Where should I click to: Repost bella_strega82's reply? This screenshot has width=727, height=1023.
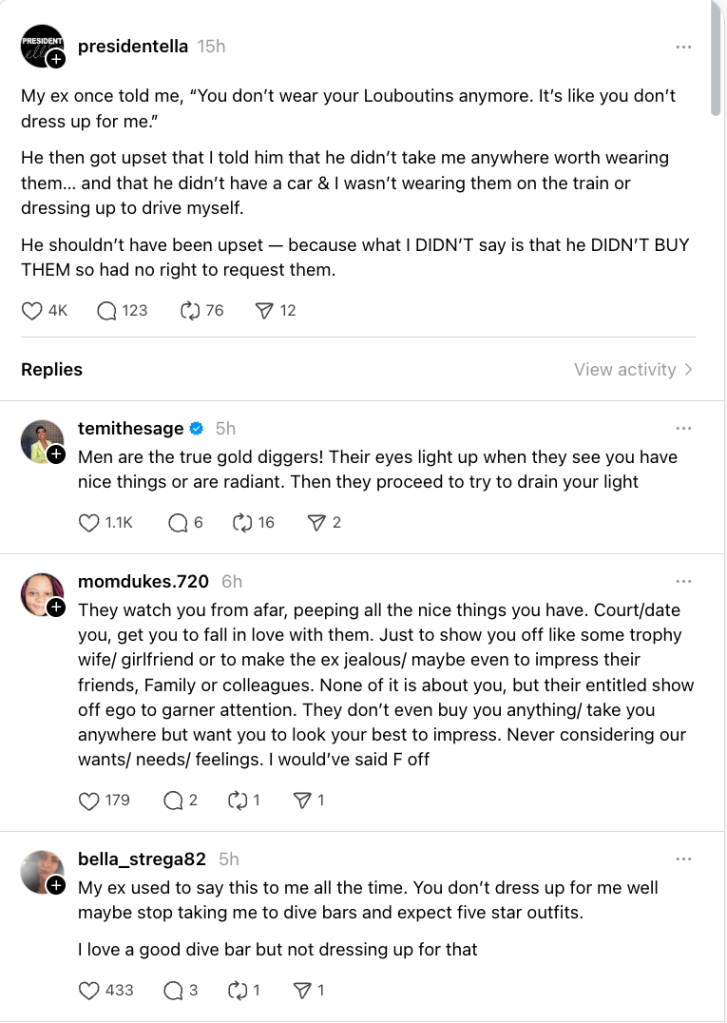pyautogui.click(x=238, y=990)
